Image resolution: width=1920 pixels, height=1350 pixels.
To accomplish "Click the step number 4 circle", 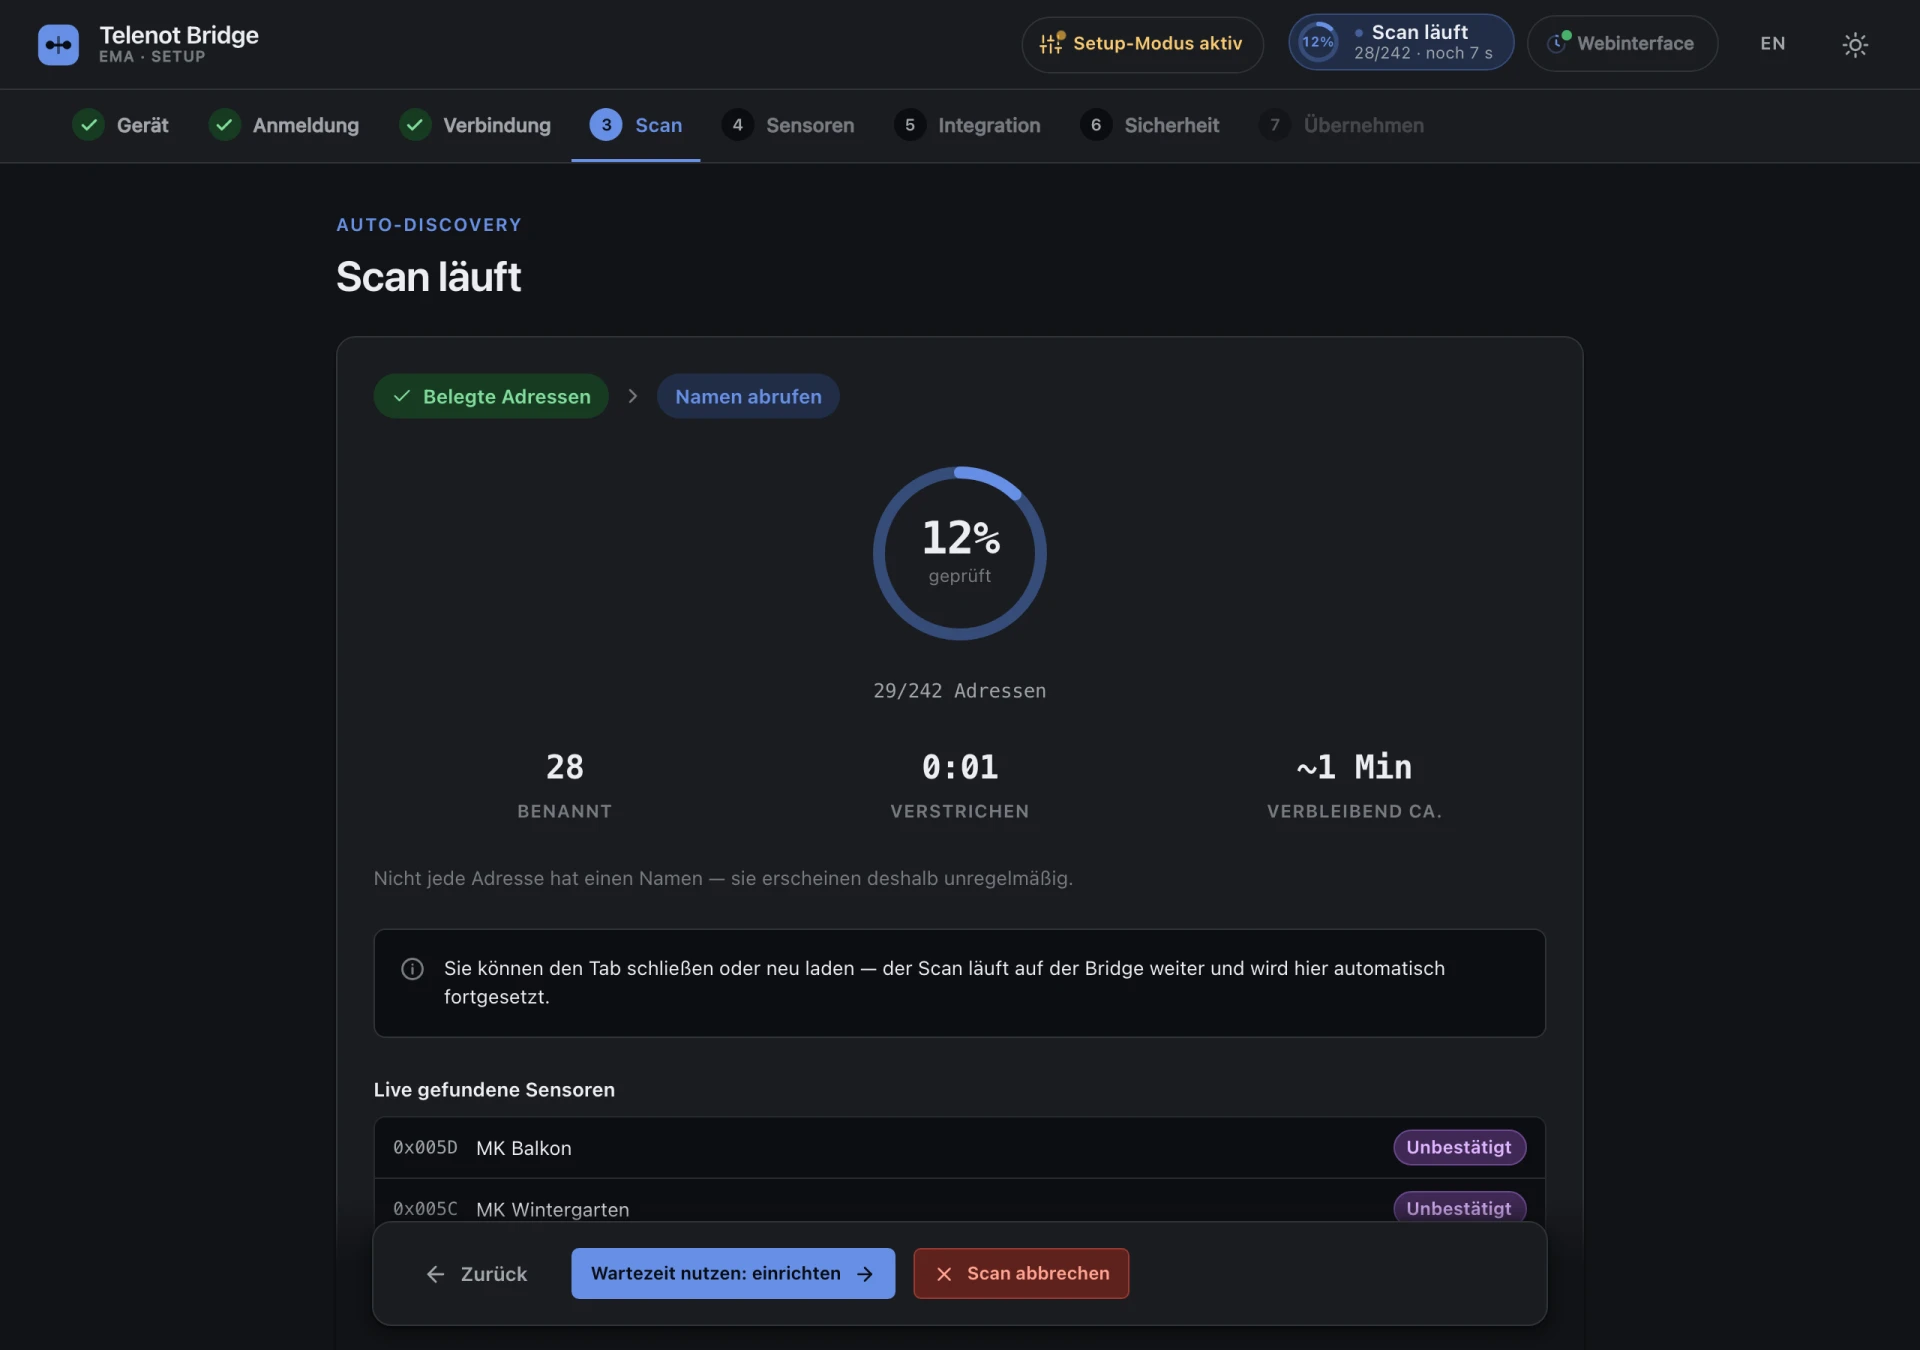I will [738, 125].
